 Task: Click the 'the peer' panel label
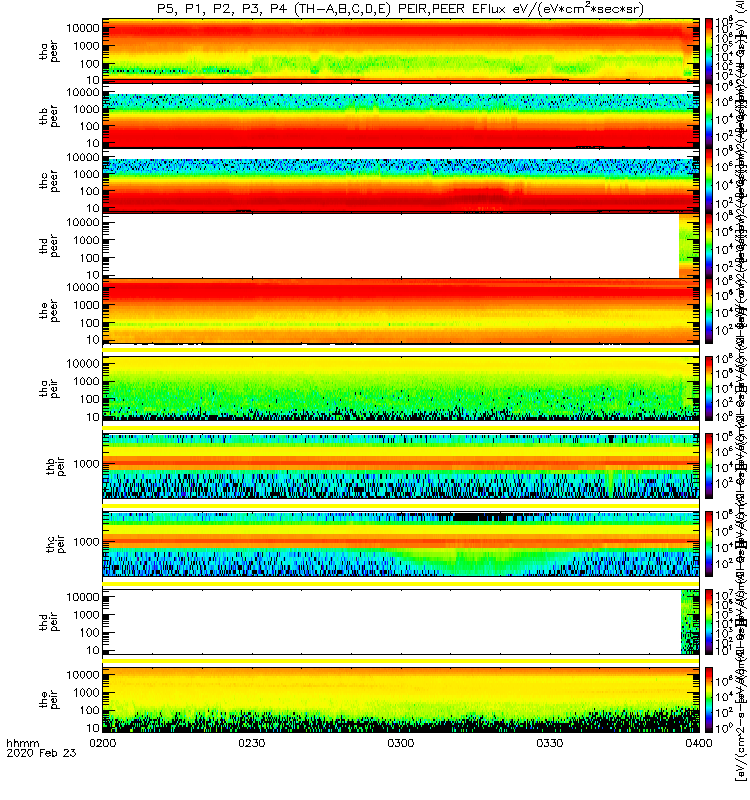pyautogui.click(x=49, y=311)
